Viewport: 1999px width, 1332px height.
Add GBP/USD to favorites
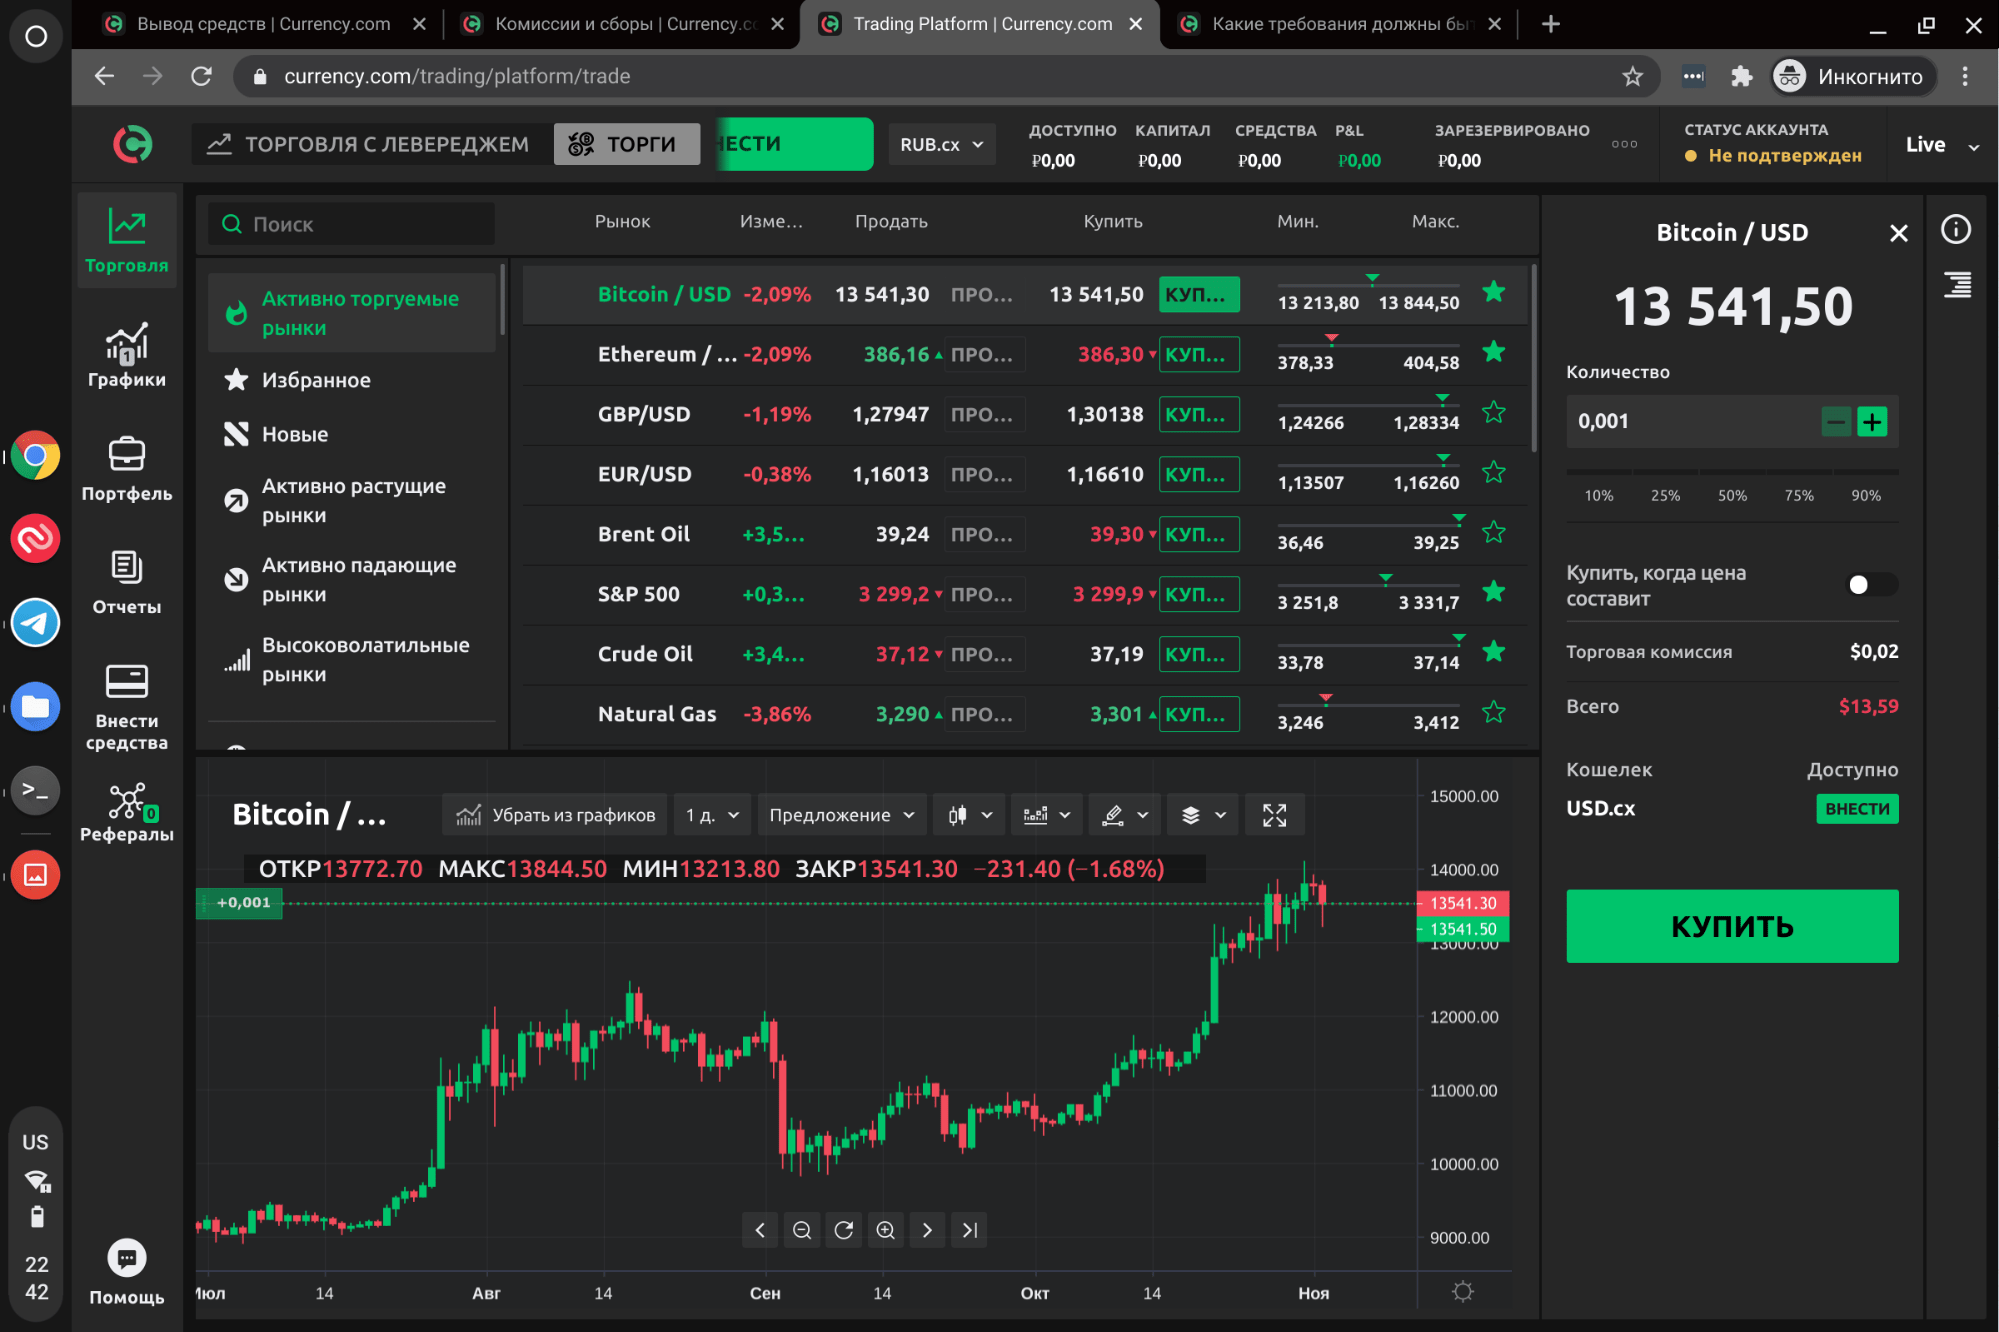[1494, 412]
